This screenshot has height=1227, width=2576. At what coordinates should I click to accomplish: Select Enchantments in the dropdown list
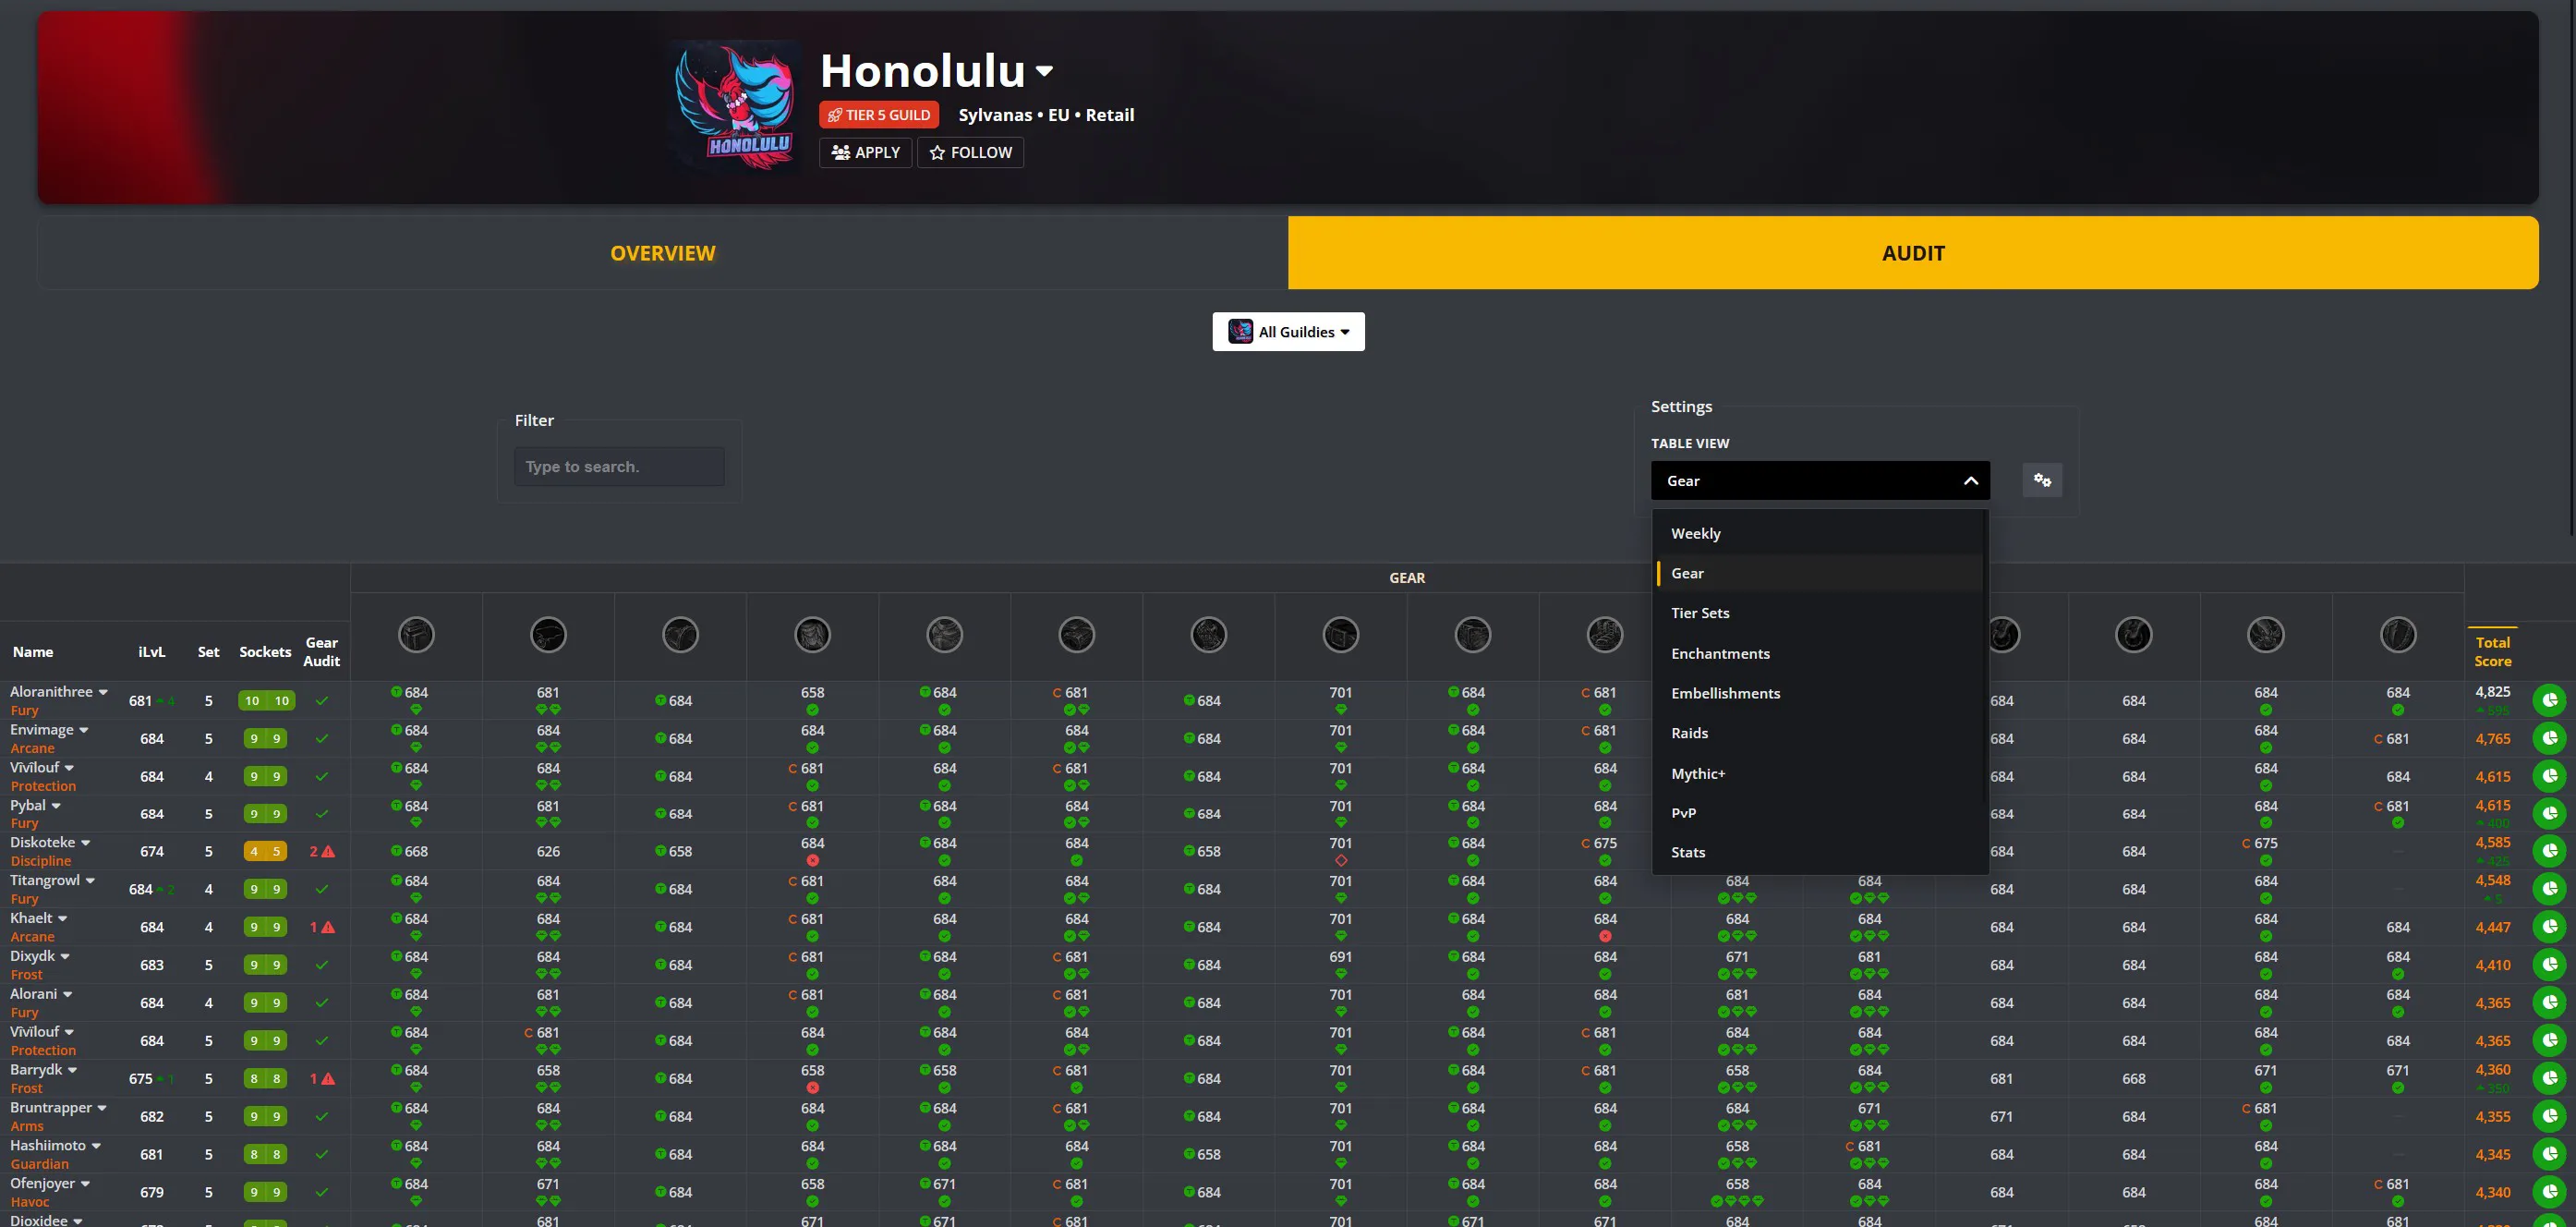(1818, 653)
